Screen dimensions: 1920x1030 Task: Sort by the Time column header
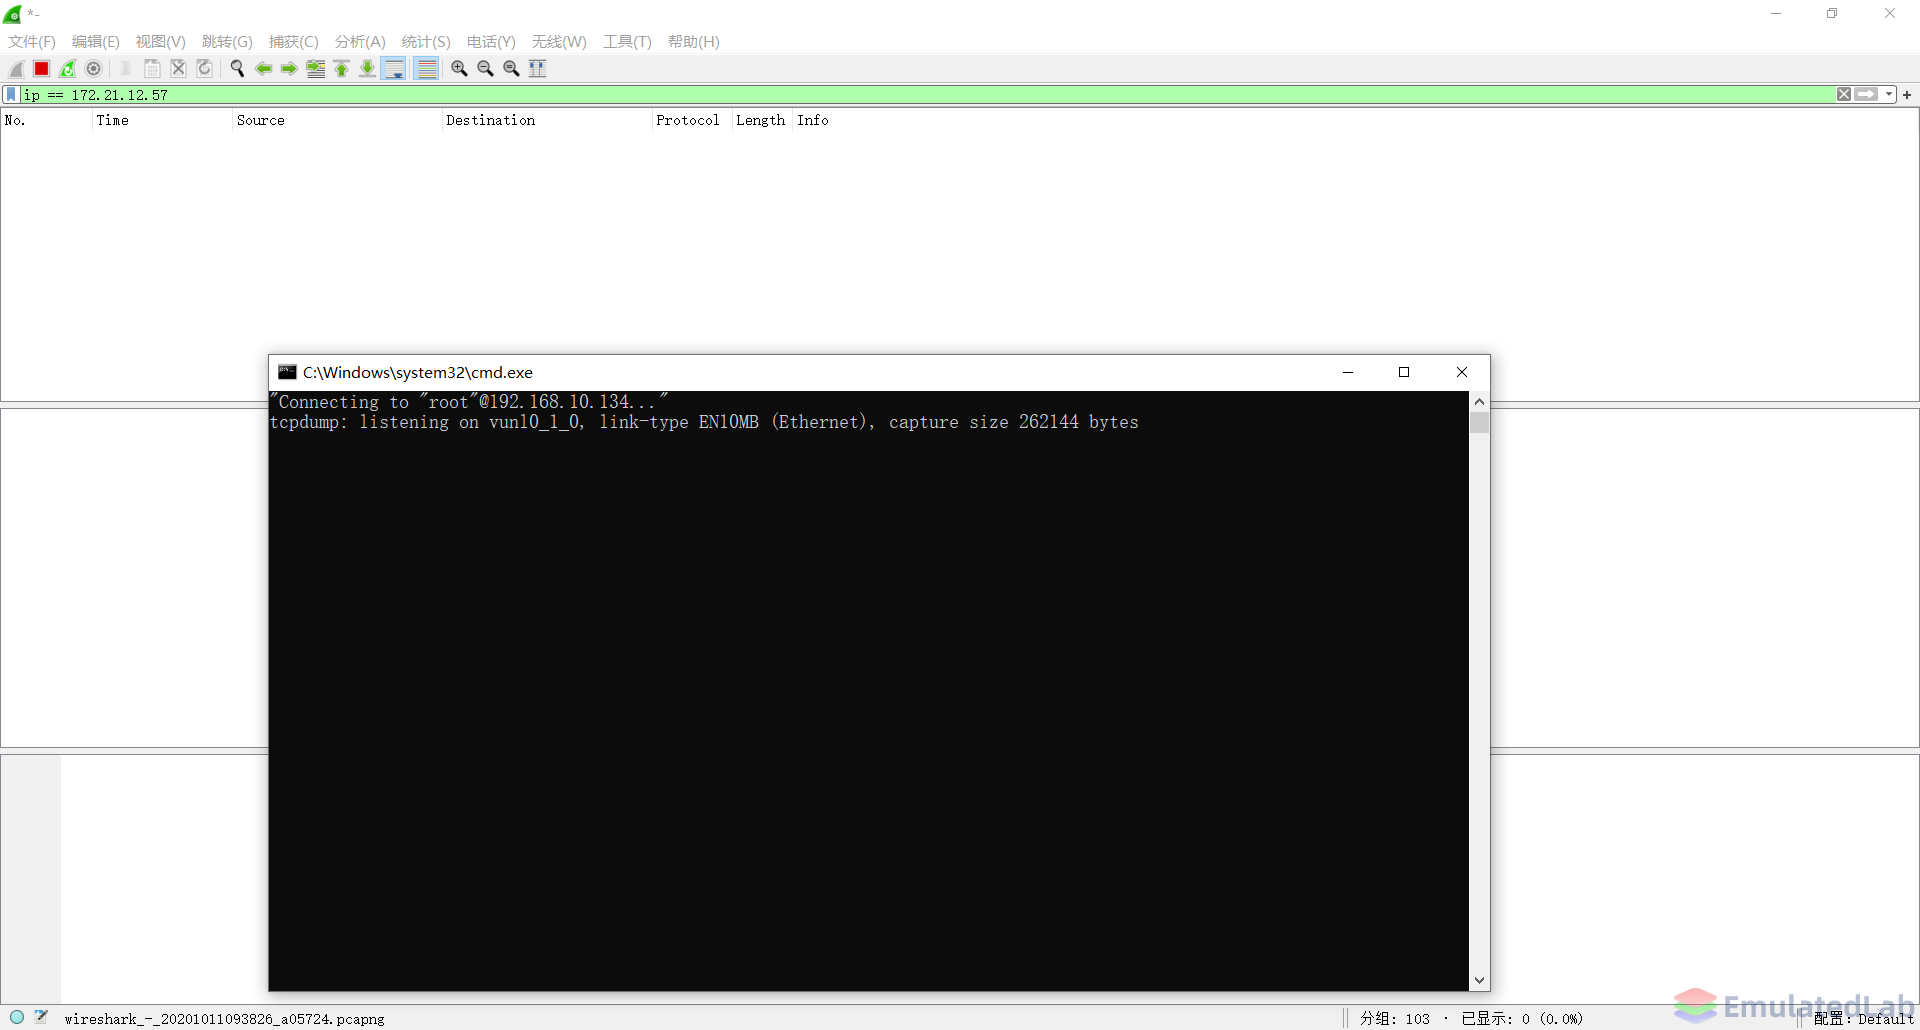(162, 120)
